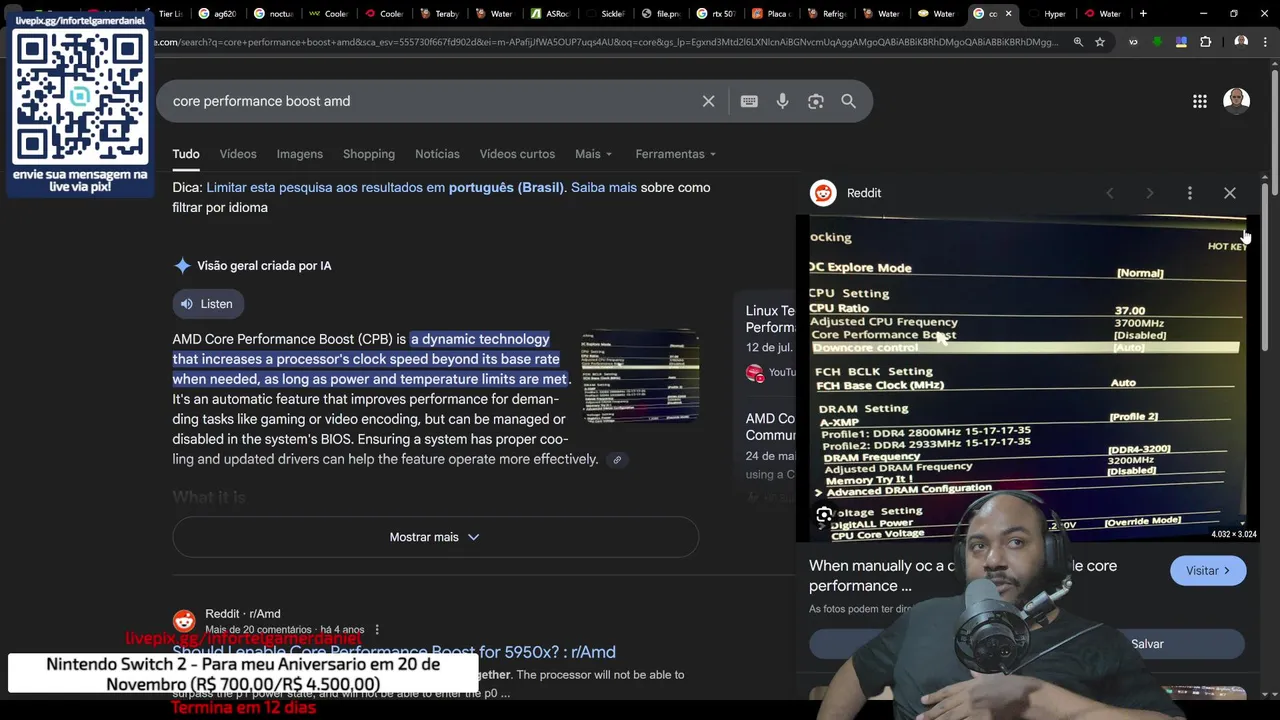Screen dimensions: 1280x720
Task: Switch to the Notícias tab
Action: click(437, 154)
